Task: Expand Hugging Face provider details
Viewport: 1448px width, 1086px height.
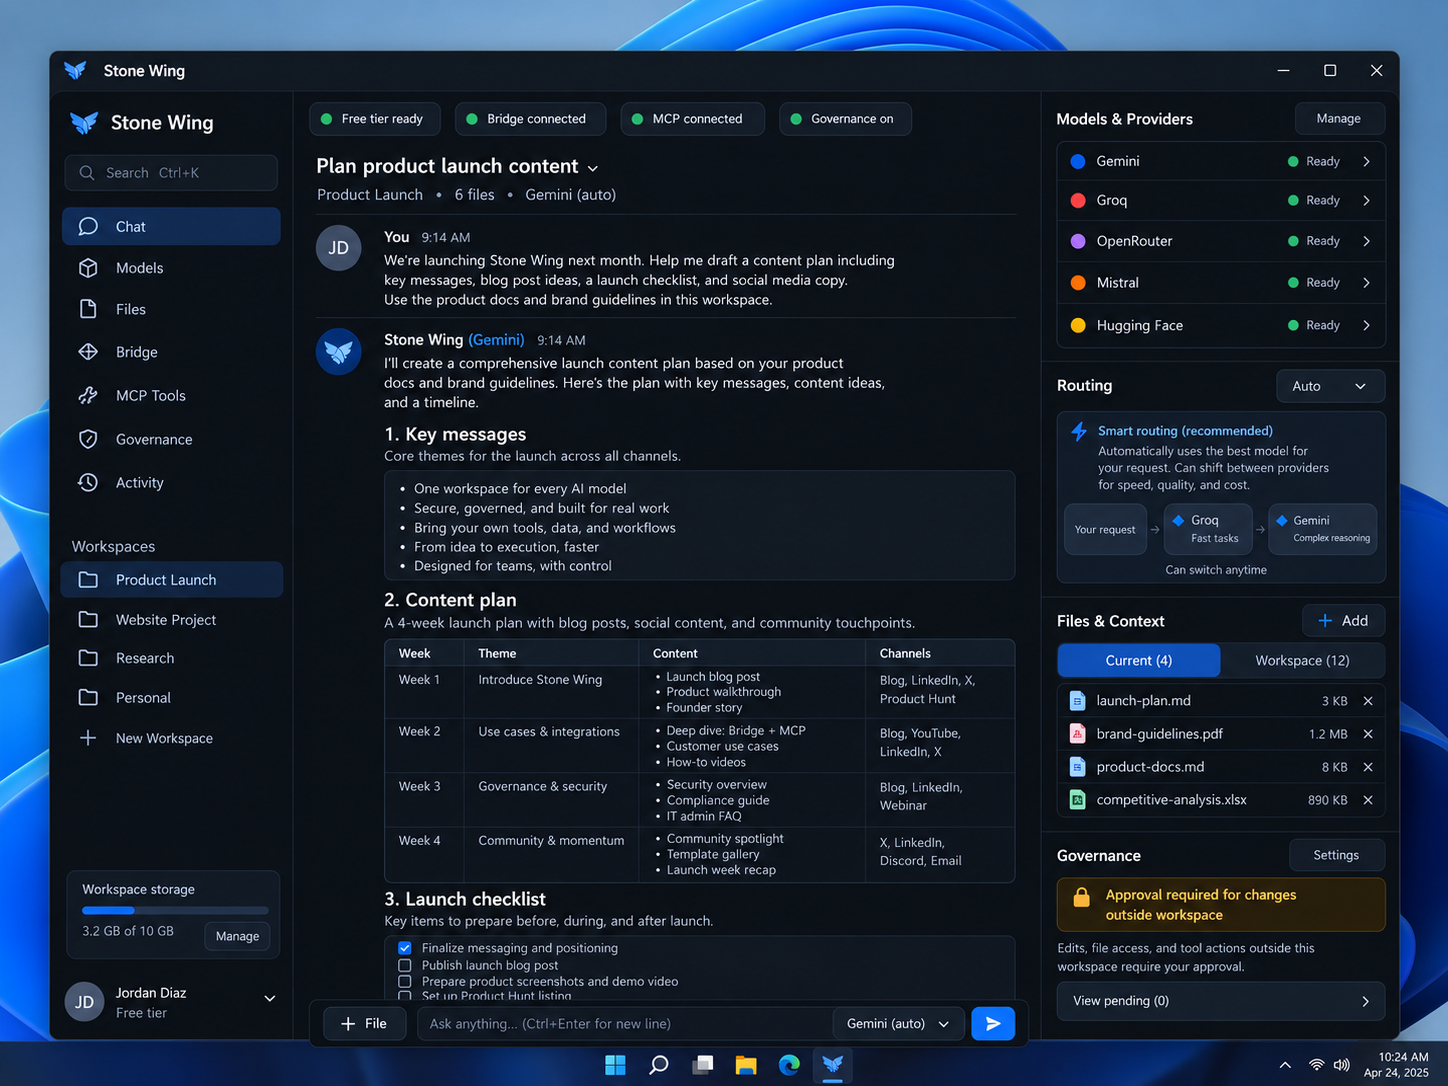Action: [1367, 325]
